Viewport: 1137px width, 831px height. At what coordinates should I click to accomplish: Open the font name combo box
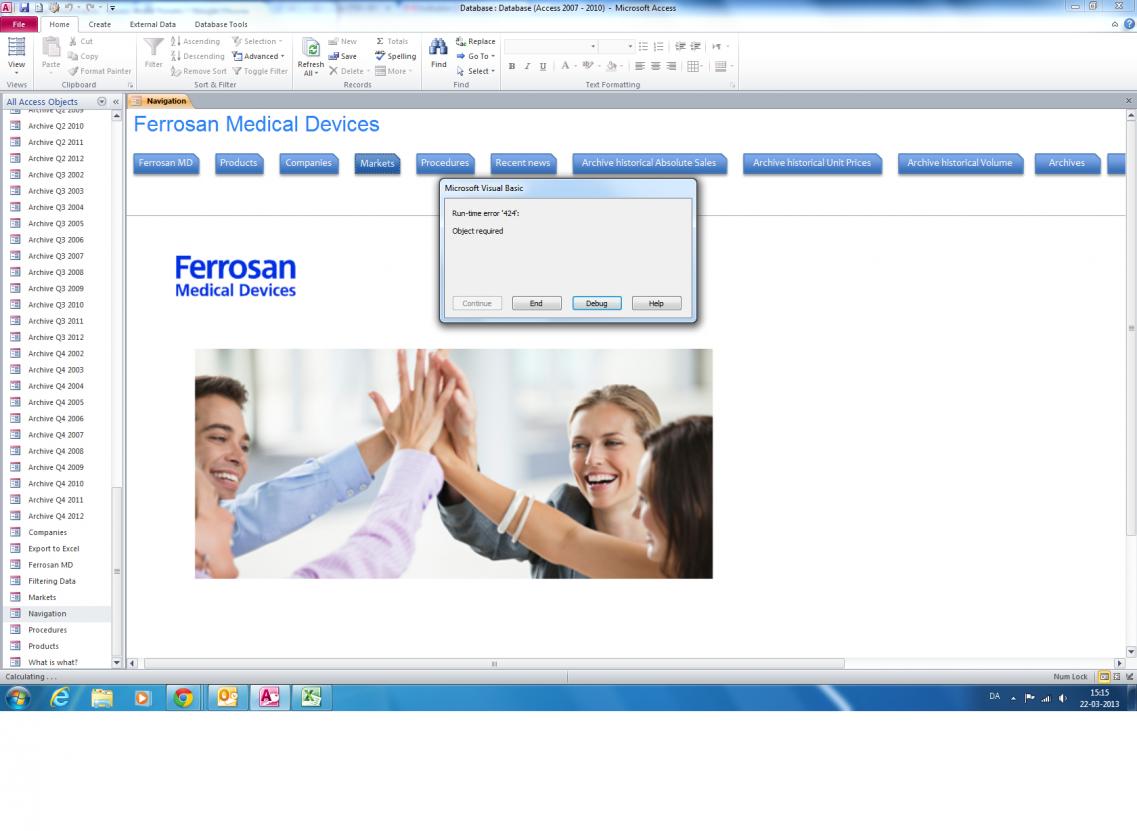(551, 46)
